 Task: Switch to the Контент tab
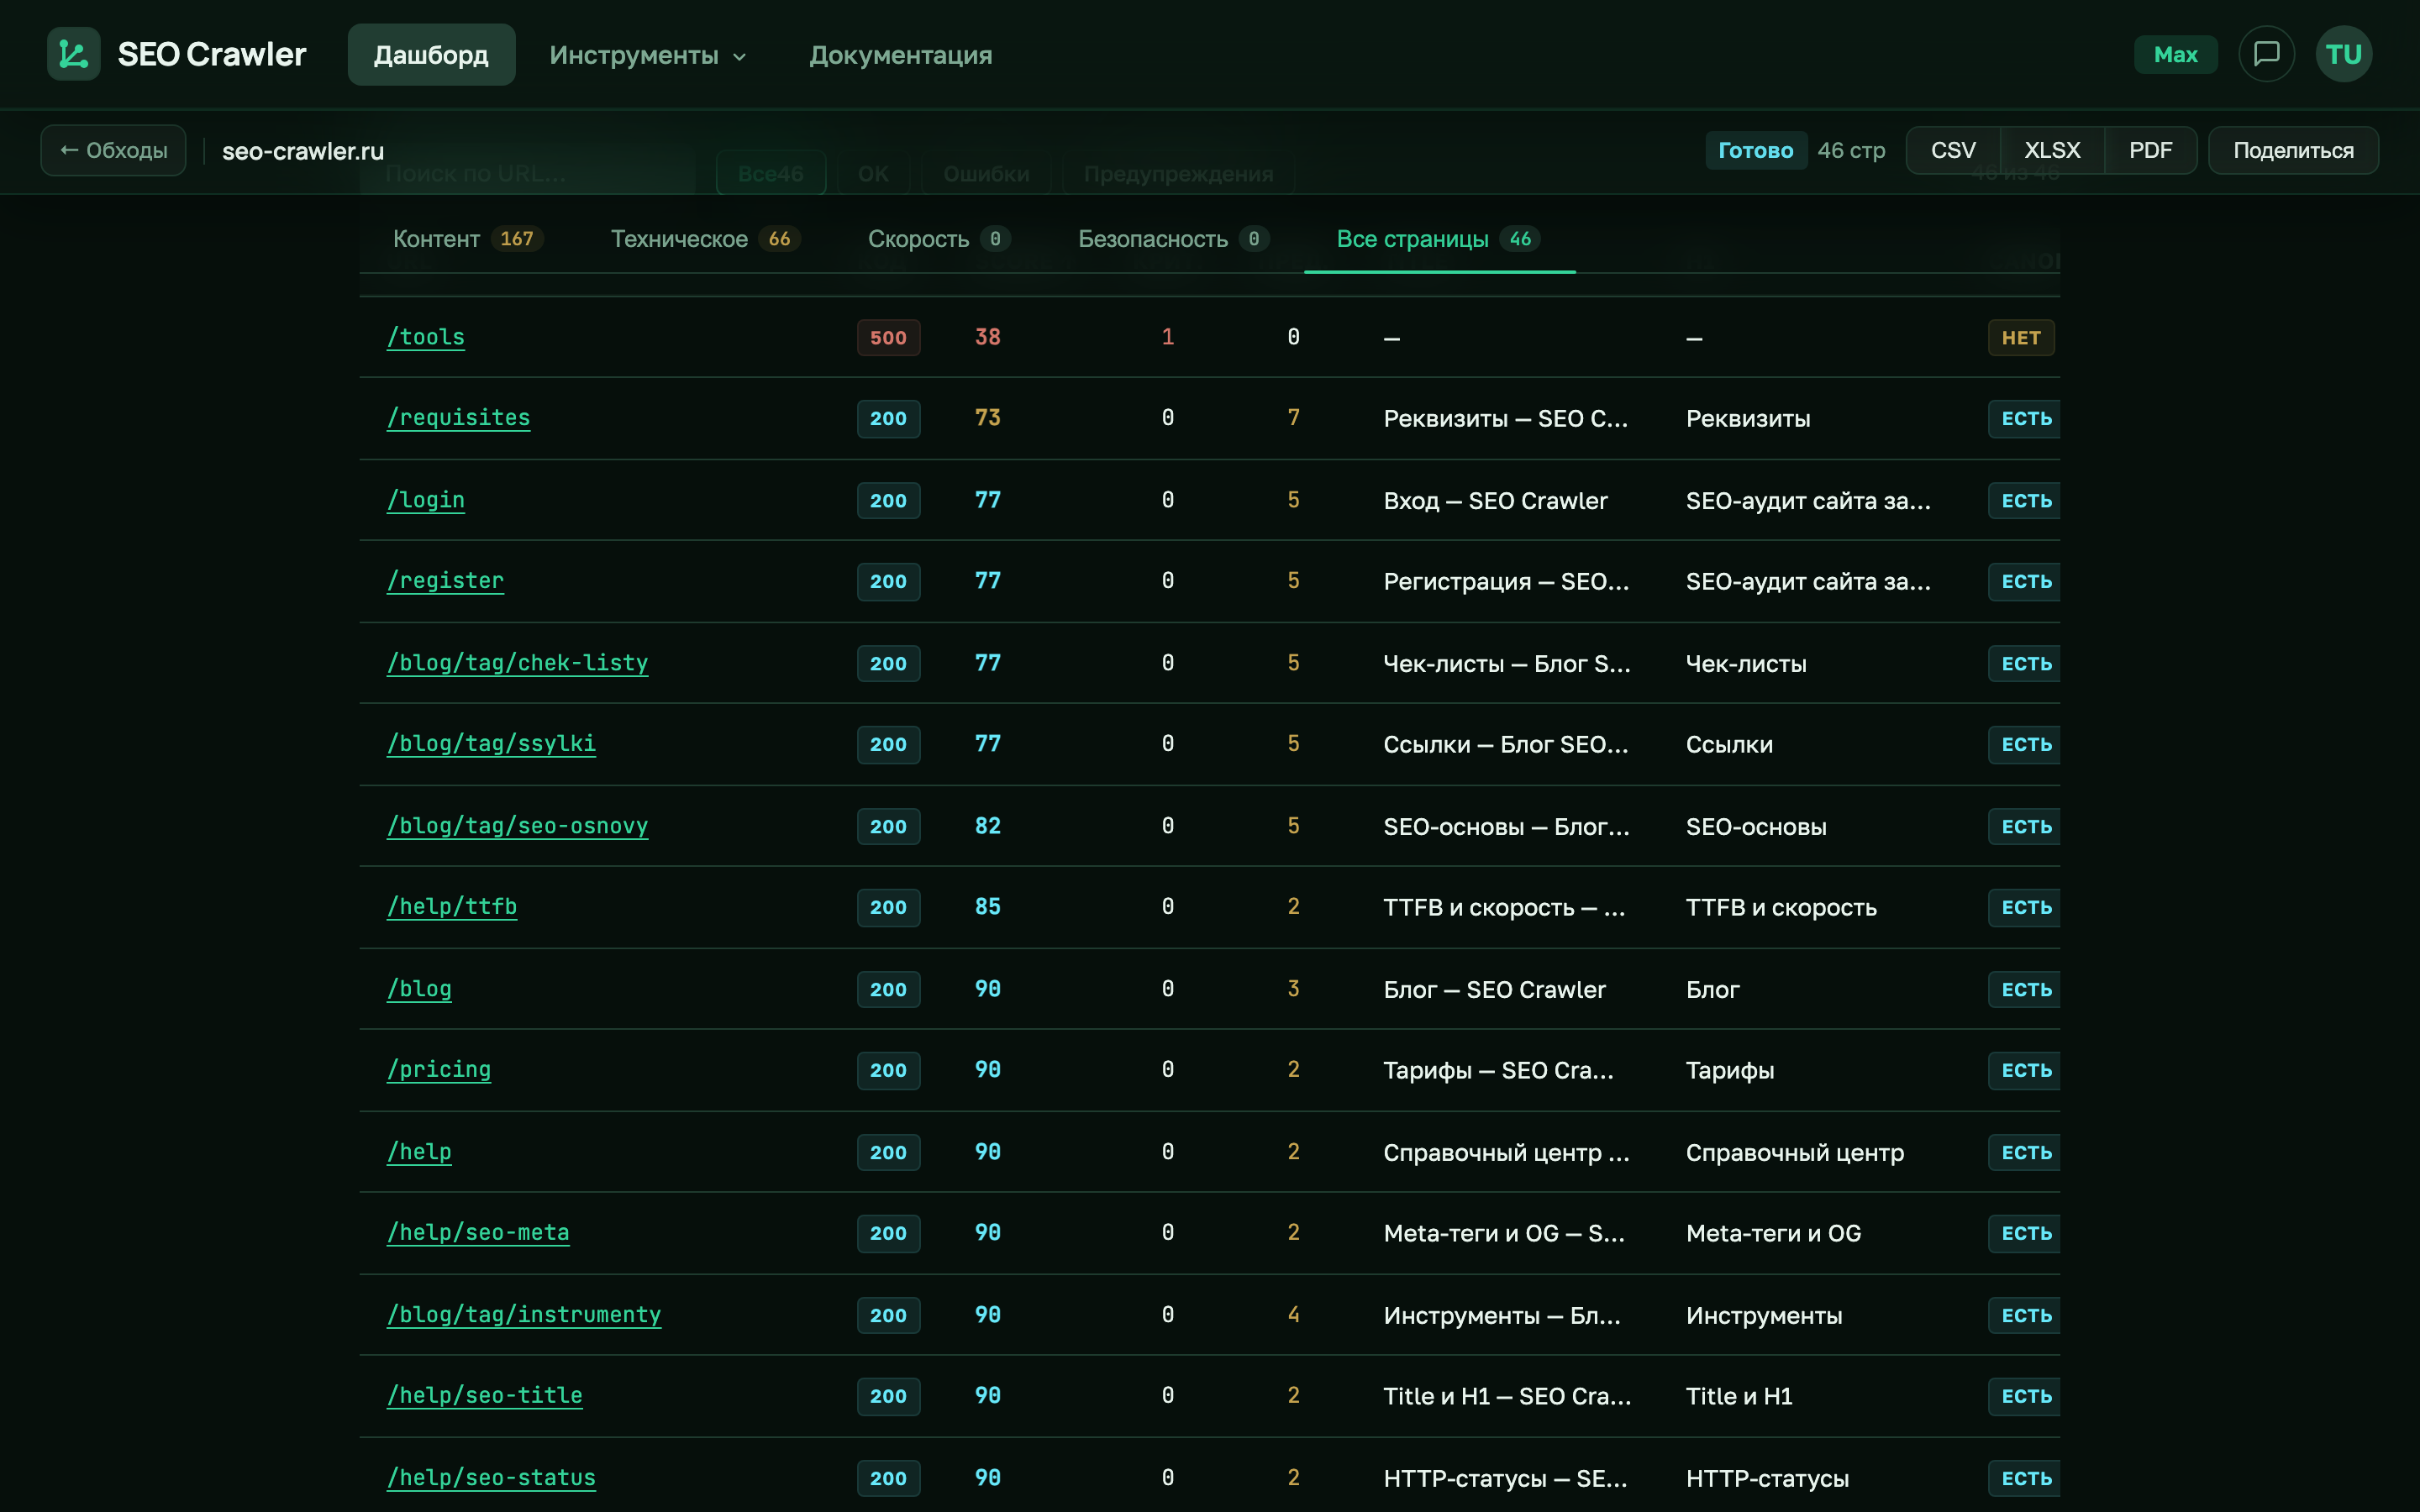click(x=467, y=239)
